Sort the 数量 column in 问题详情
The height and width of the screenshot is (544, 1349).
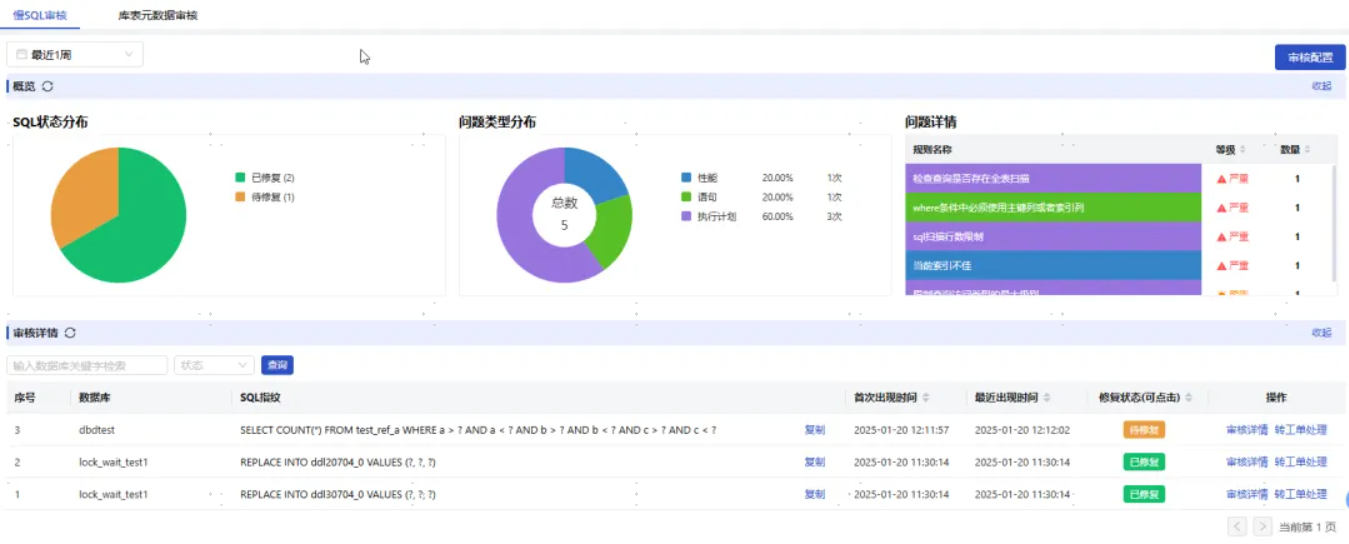tap(1307, 150)
